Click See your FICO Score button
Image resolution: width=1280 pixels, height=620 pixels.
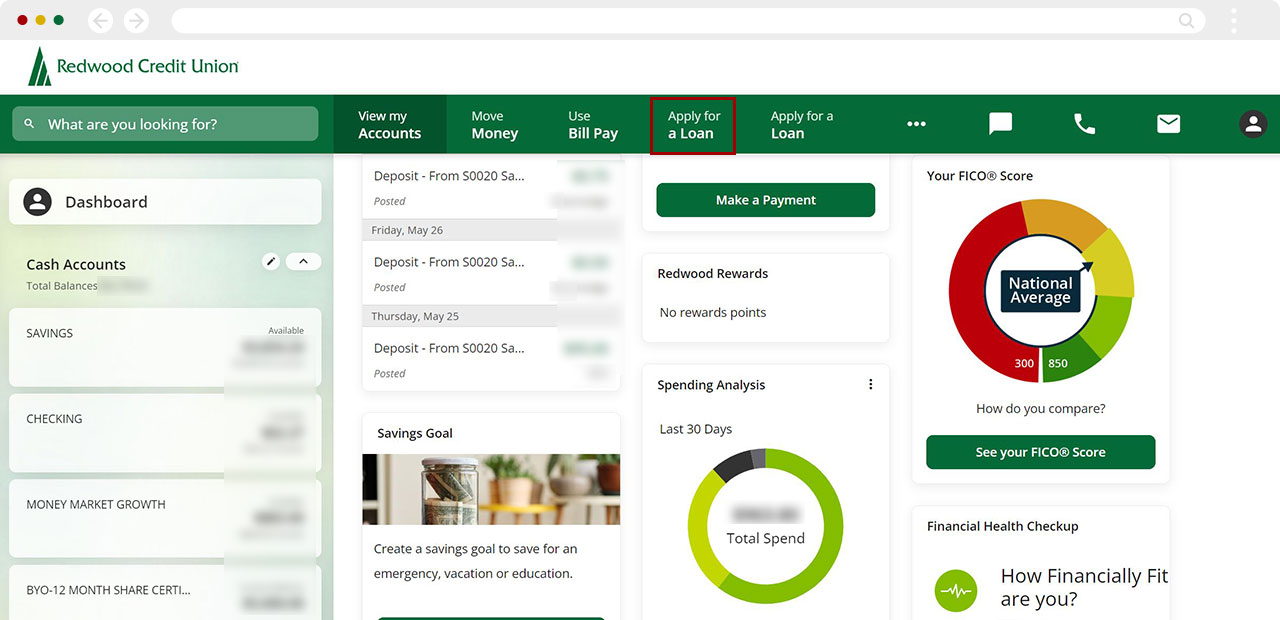[1040, 452]
